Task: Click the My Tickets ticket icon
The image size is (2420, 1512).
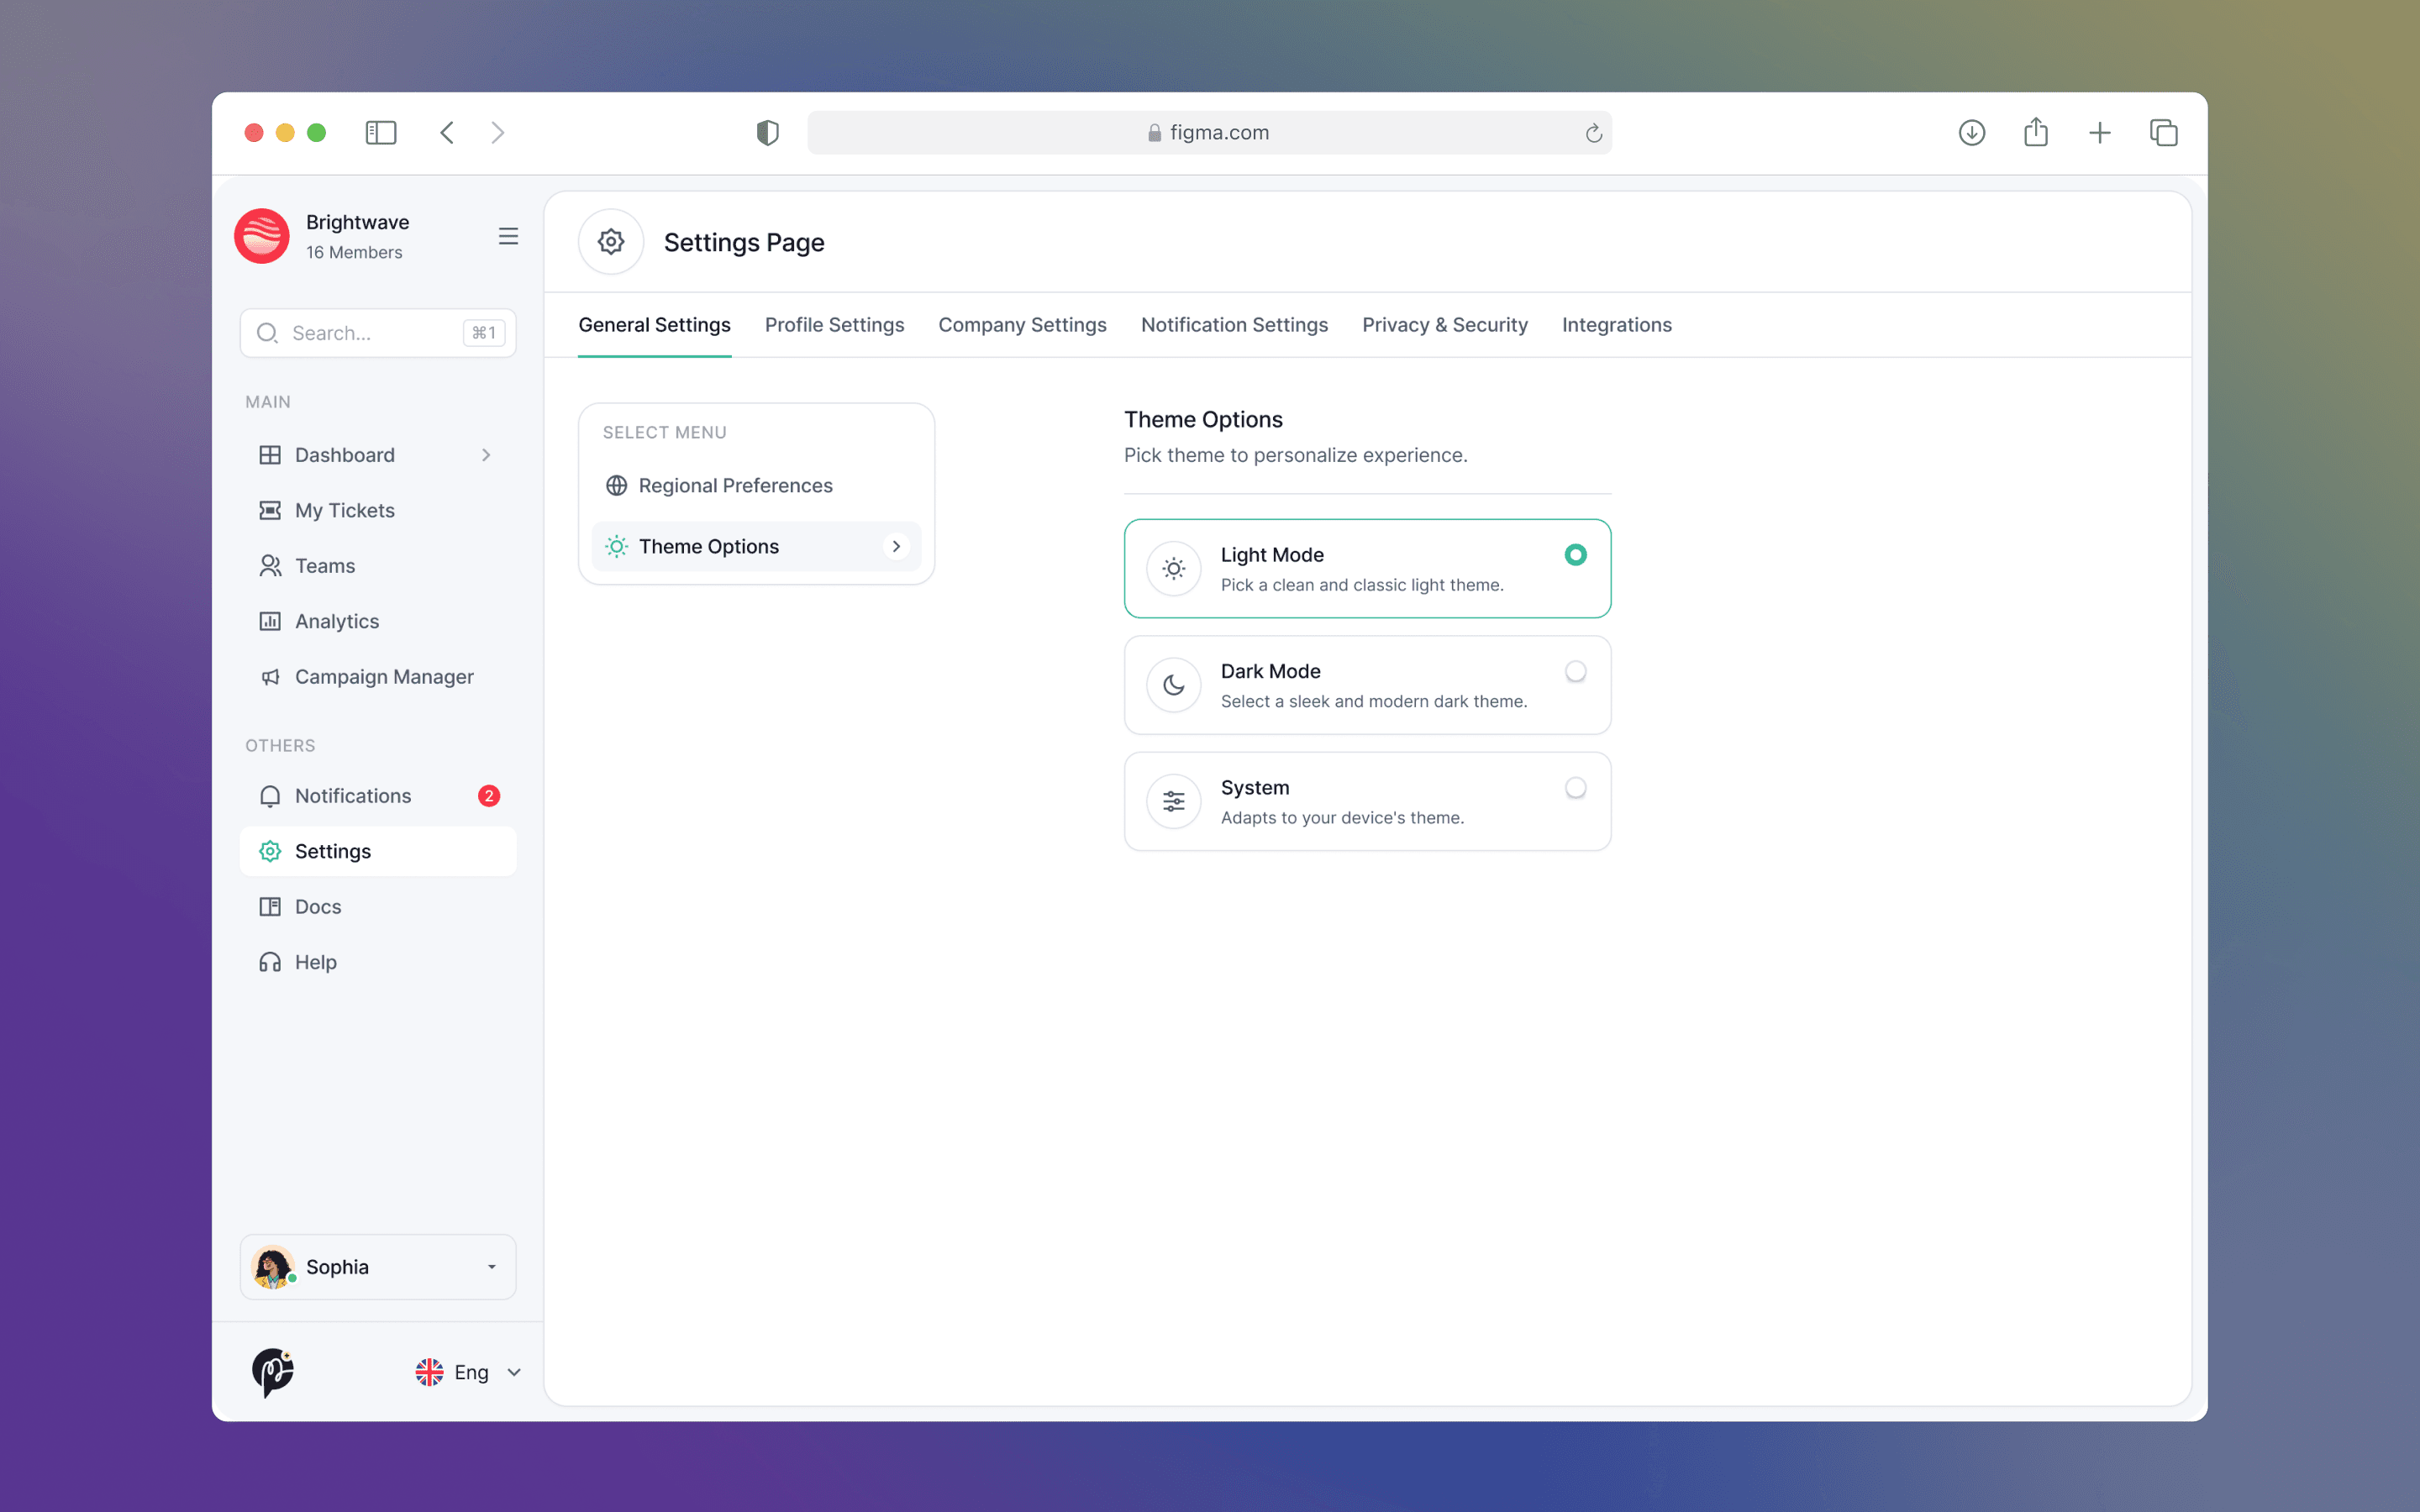Action: [270, 510]
